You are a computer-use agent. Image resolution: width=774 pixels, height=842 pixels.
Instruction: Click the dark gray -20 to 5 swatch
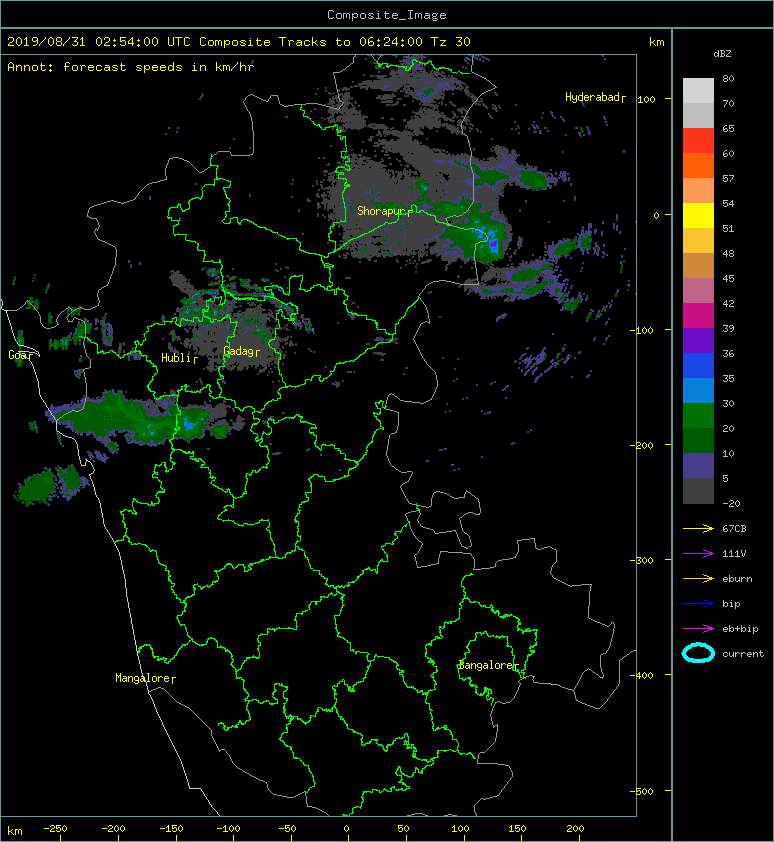698,491
